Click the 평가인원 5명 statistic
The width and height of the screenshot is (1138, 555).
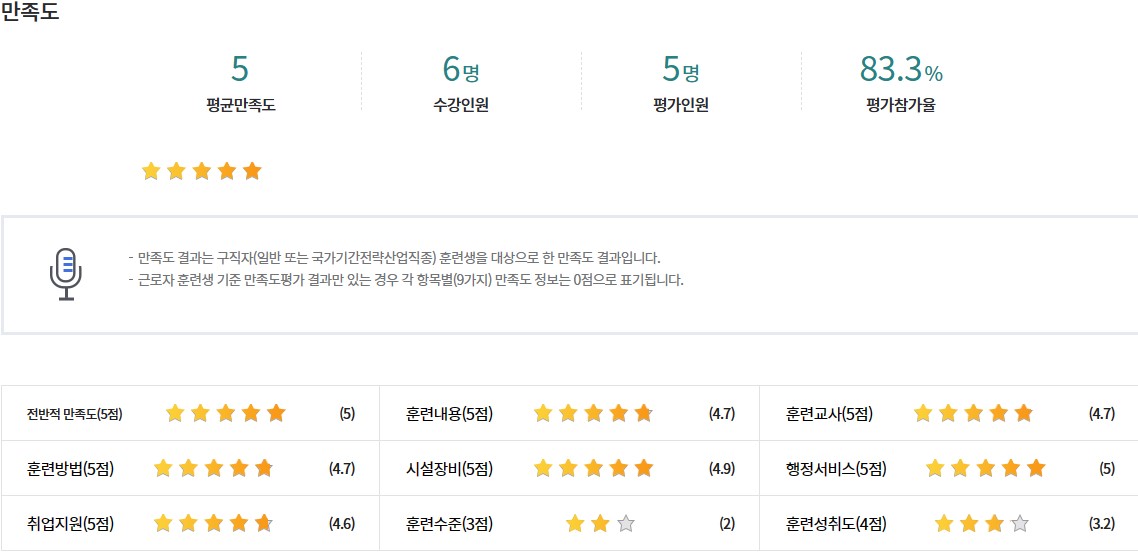point(680,70)
